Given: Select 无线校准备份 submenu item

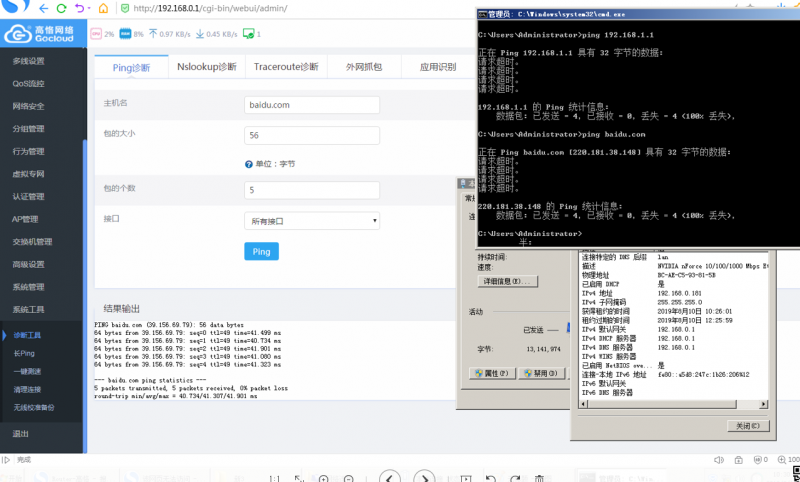Looking at the screenshot, I should (34, 408).
